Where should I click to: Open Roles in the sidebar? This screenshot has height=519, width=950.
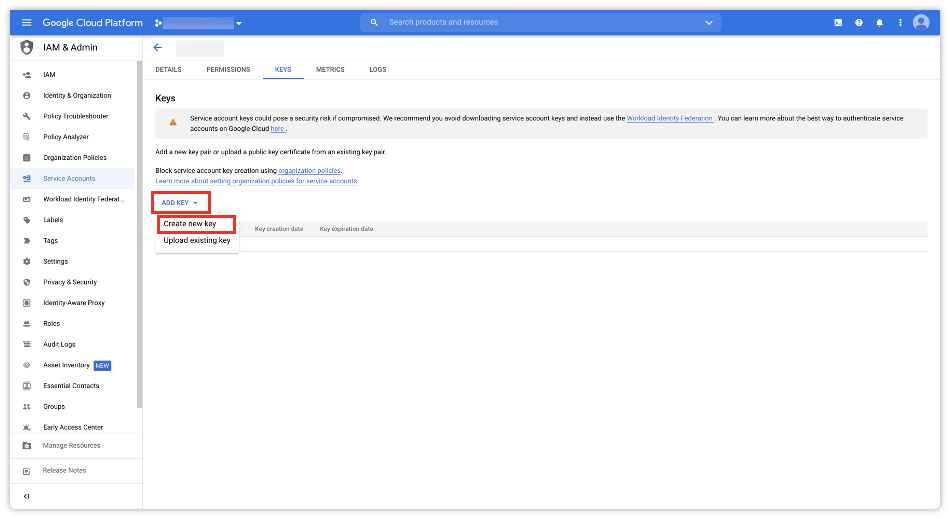pos(51,323)
